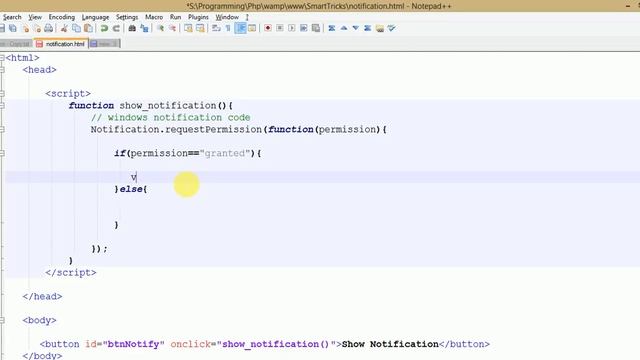Screen dimensions: 640x360
Task: Click the Close All documents icon
Action: pyautogui.click(x=37, y=28)
